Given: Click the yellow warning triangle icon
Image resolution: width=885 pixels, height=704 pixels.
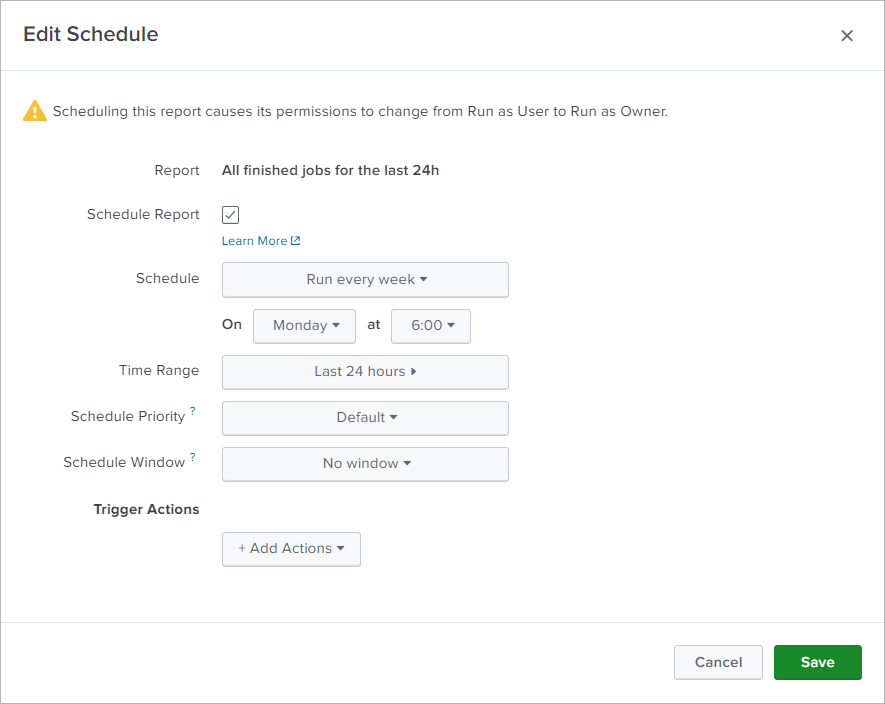Looking at the screenshot, I should pyautogui.click(x=35, y=111).
